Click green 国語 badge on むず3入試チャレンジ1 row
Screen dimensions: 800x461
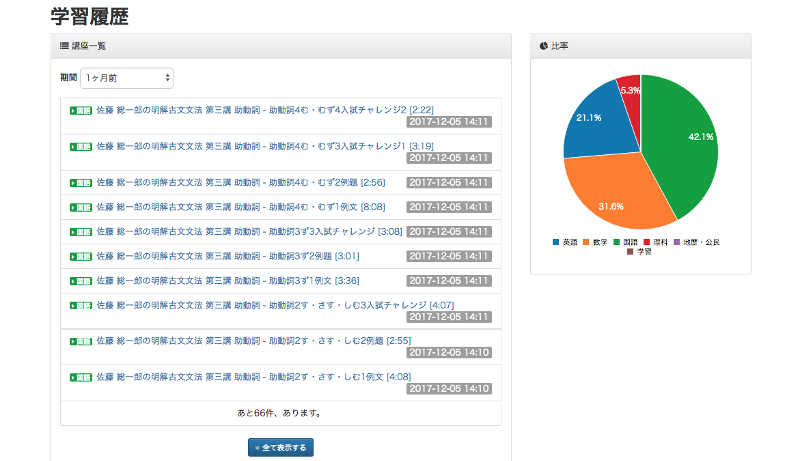click(x=81, y=146)
